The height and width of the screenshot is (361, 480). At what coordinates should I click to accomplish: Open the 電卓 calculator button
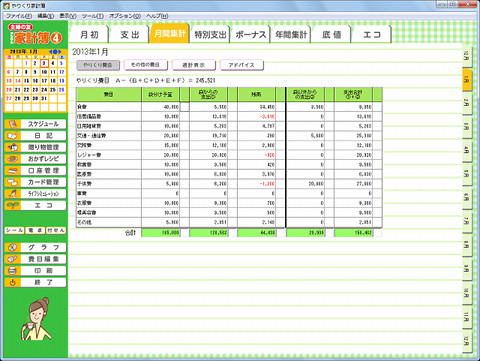tap(35, 230)
